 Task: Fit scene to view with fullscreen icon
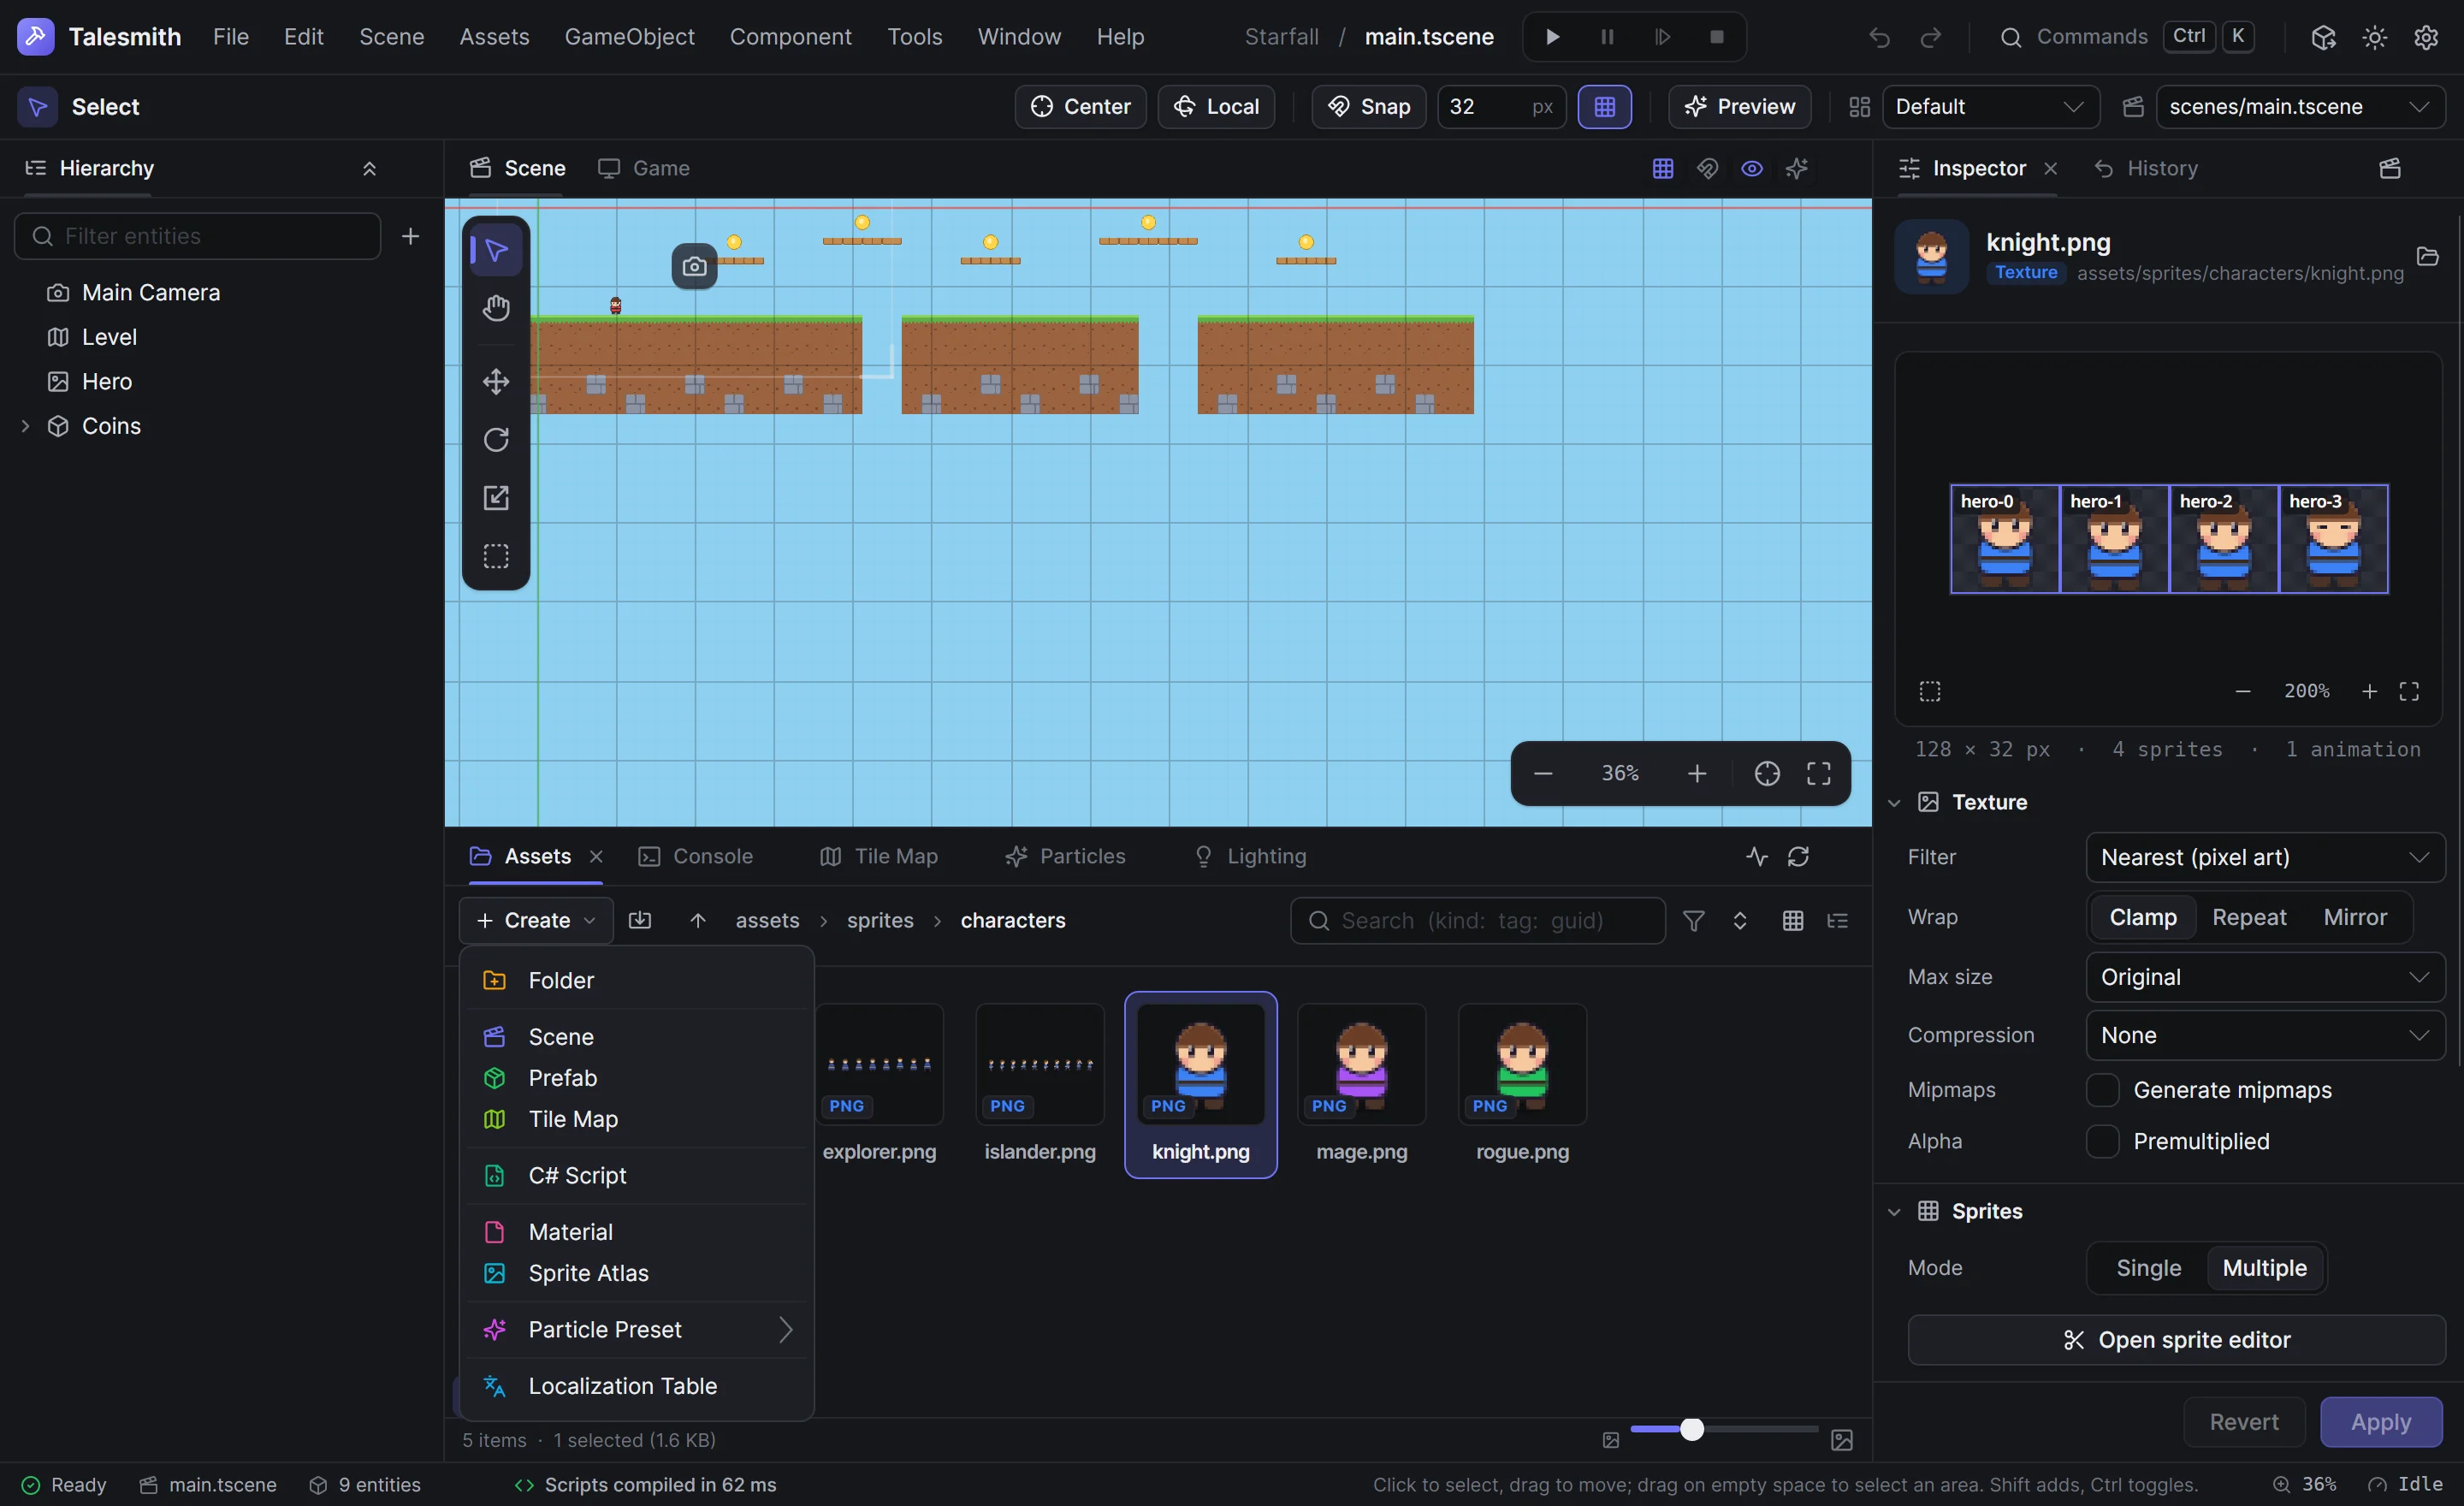[x=1818, y=773]
